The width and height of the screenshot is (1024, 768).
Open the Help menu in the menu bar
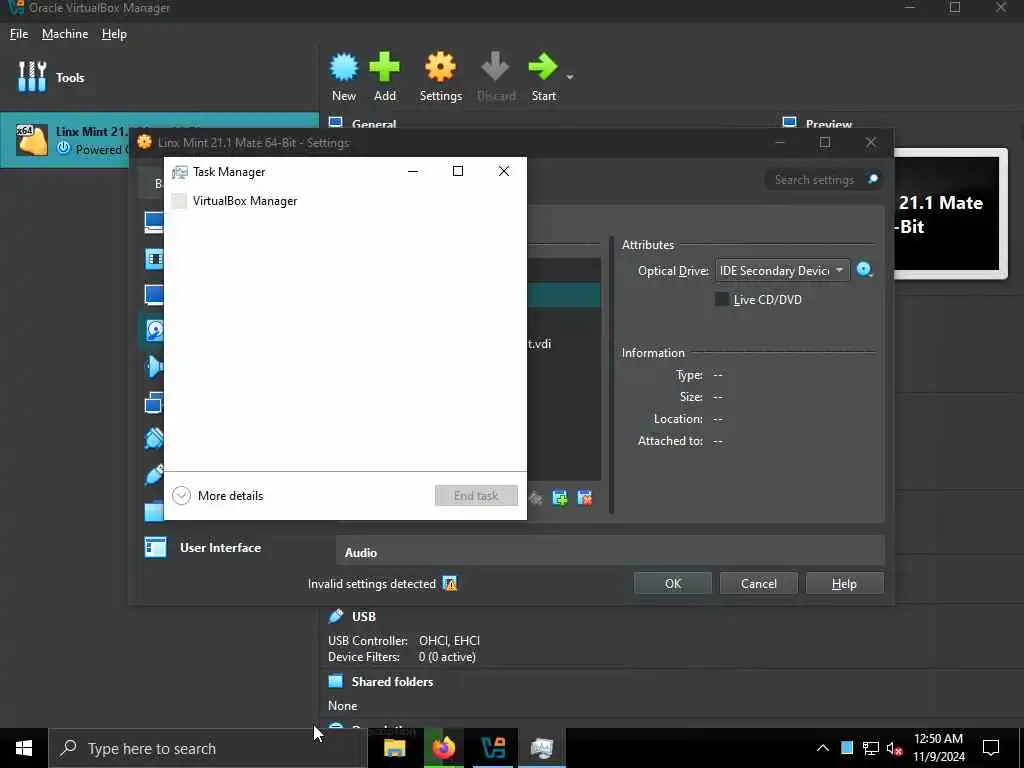point(114,34)
